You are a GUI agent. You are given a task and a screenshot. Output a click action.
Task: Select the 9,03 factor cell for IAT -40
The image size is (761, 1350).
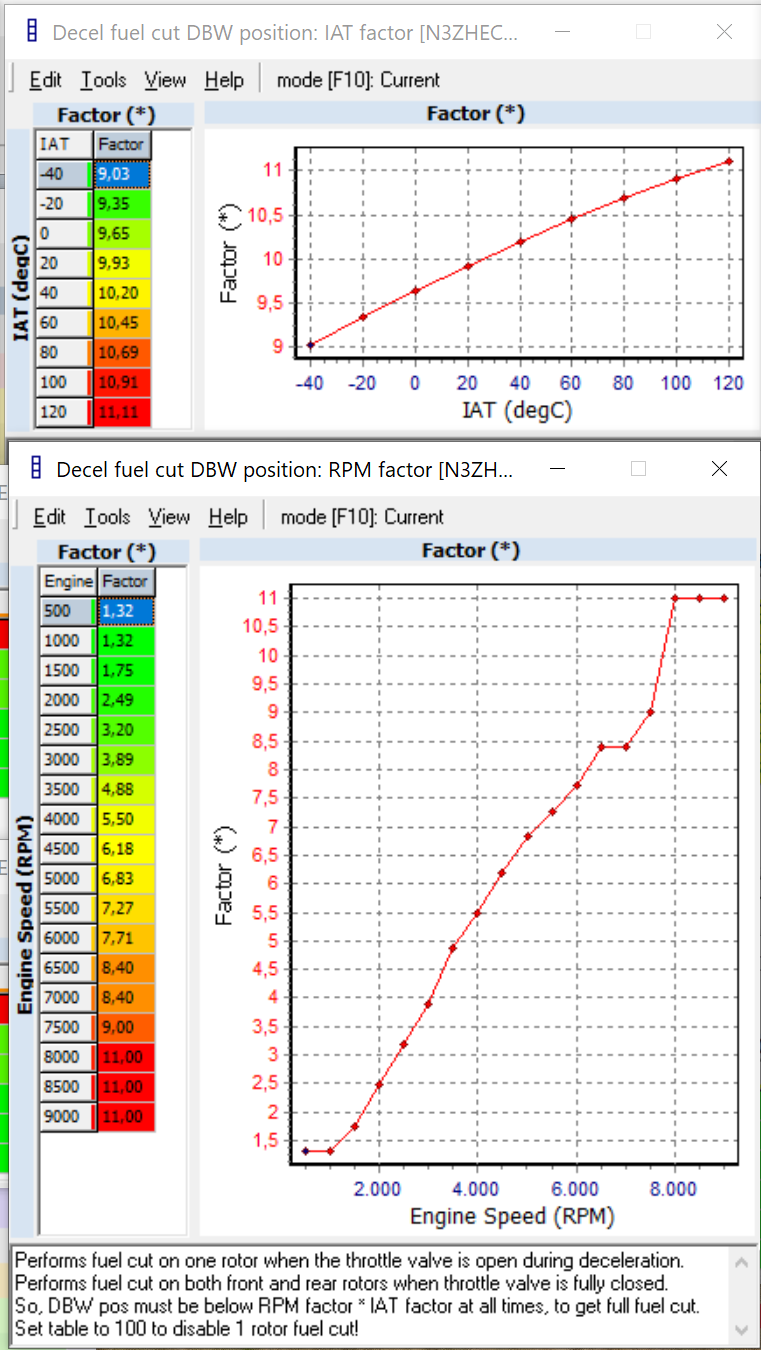coord(123,174)
